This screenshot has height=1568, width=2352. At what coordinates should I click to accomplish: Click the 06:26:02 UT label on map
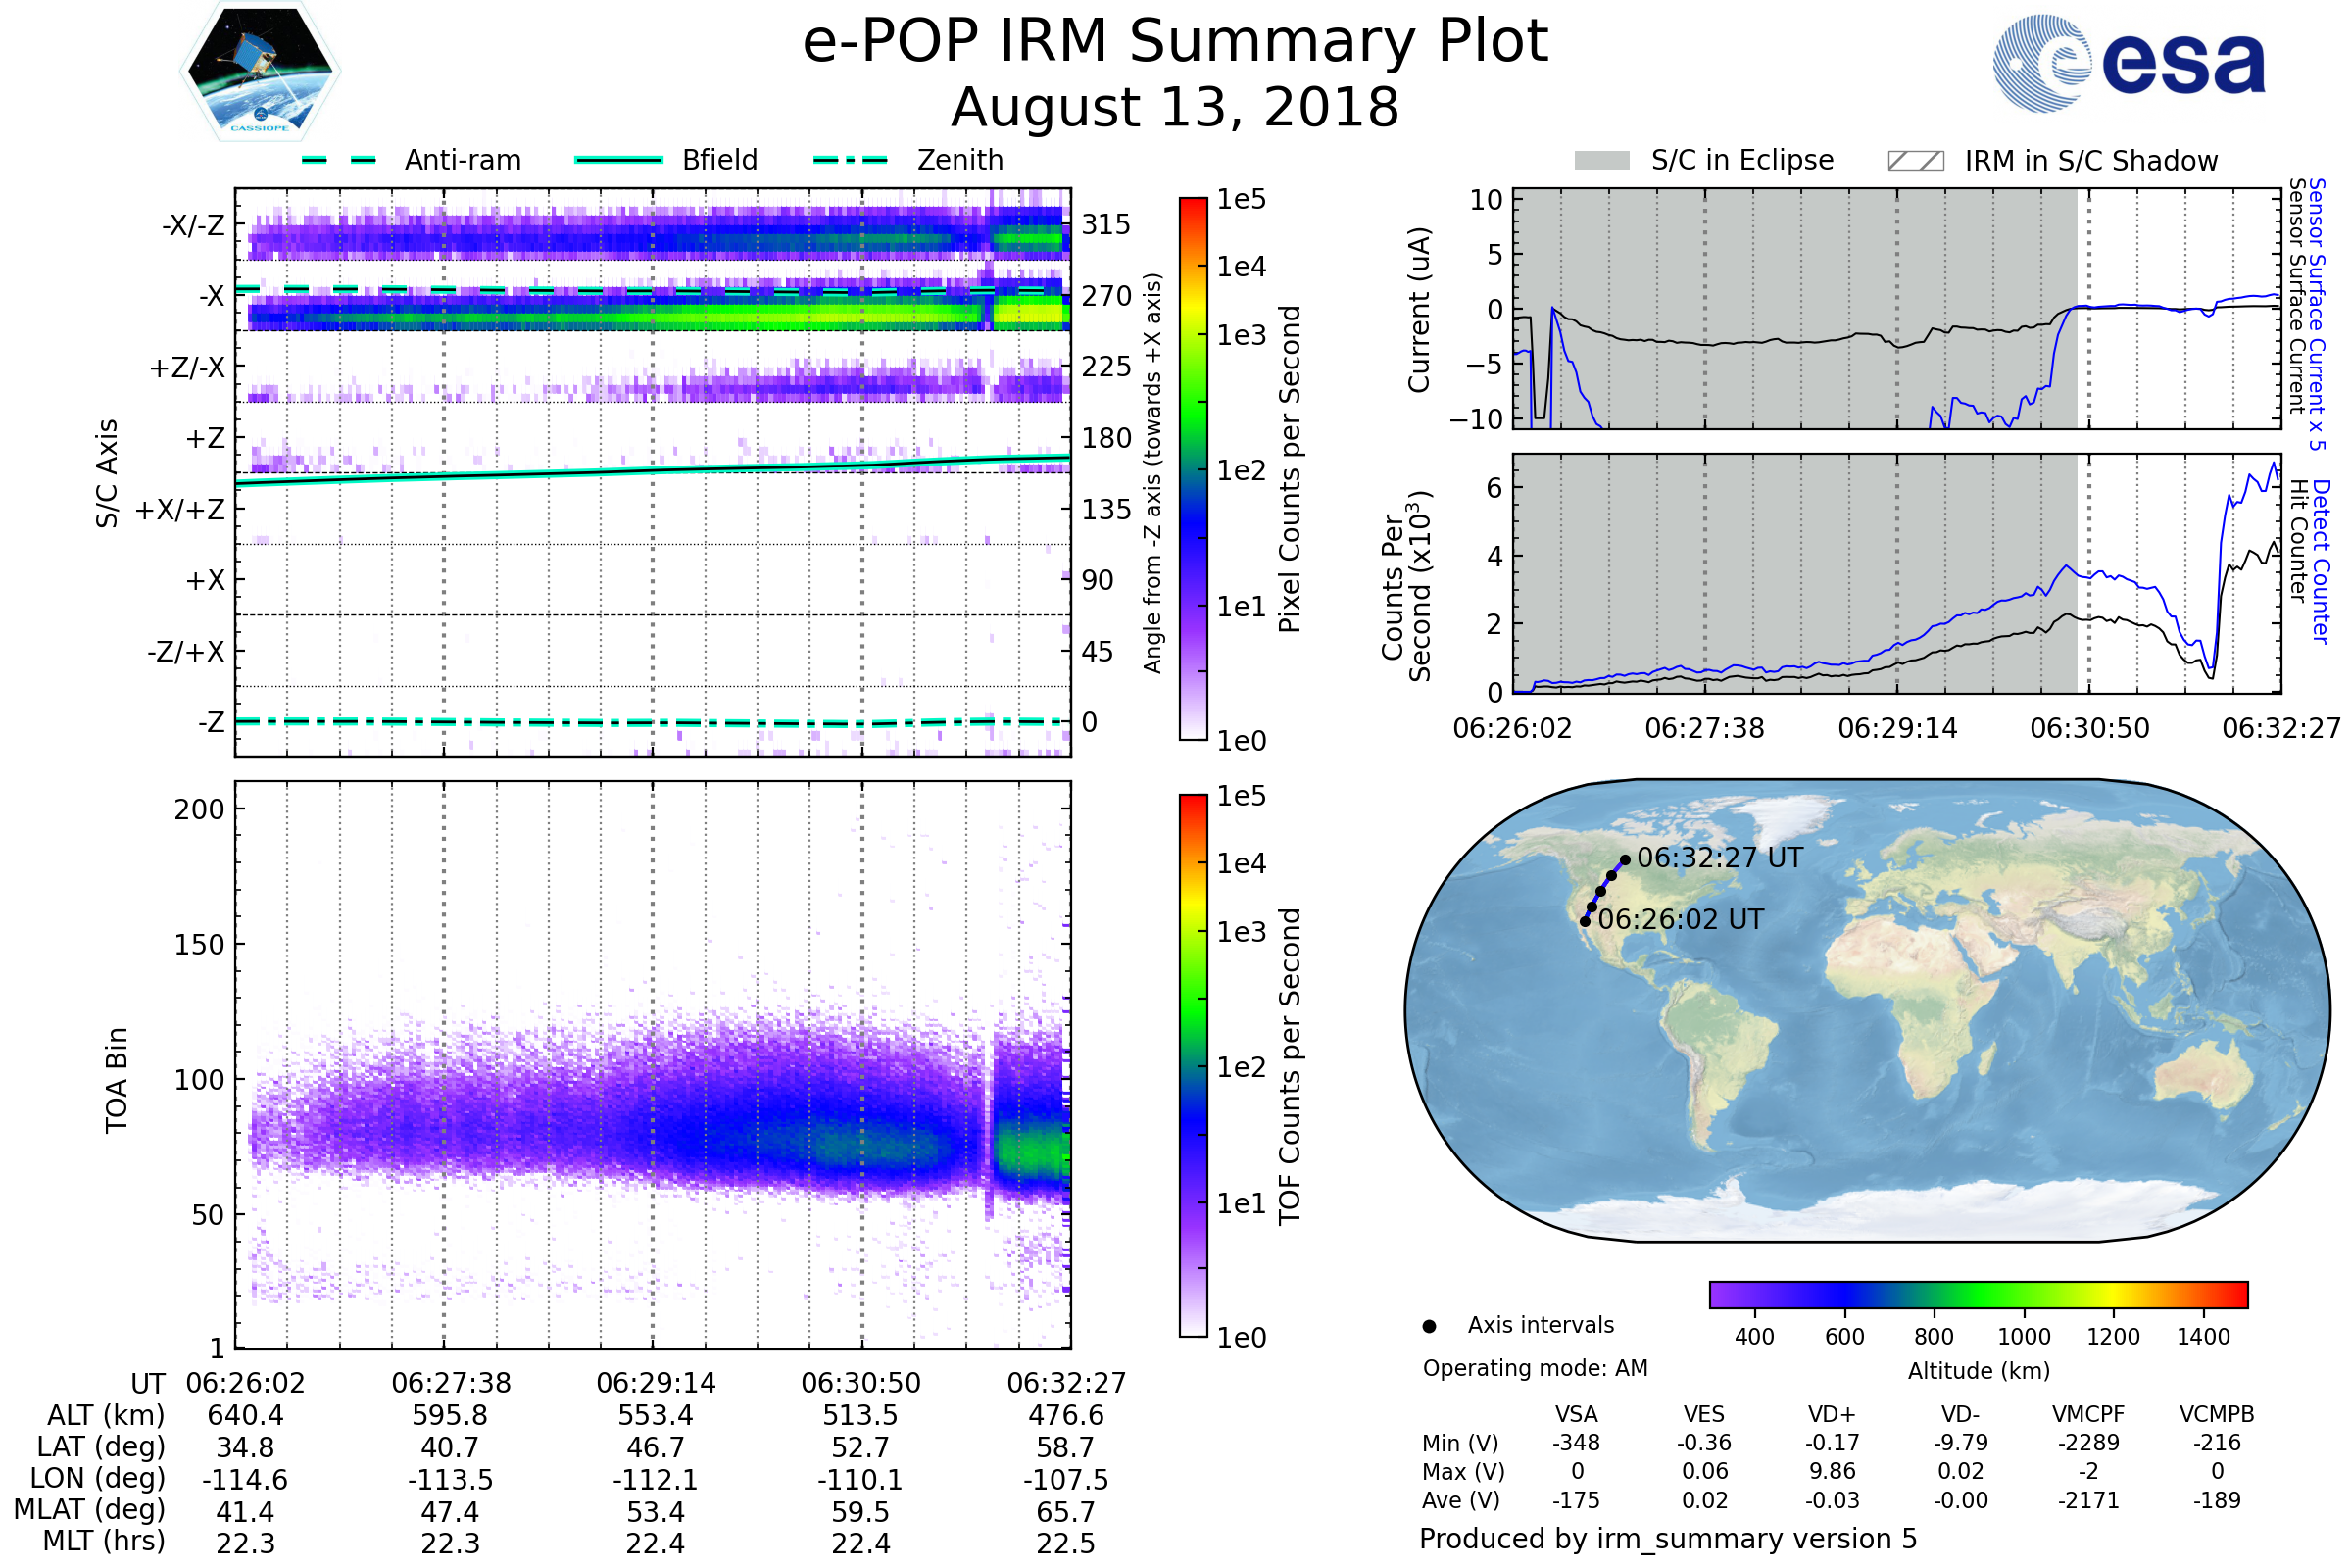[1680, 919]
